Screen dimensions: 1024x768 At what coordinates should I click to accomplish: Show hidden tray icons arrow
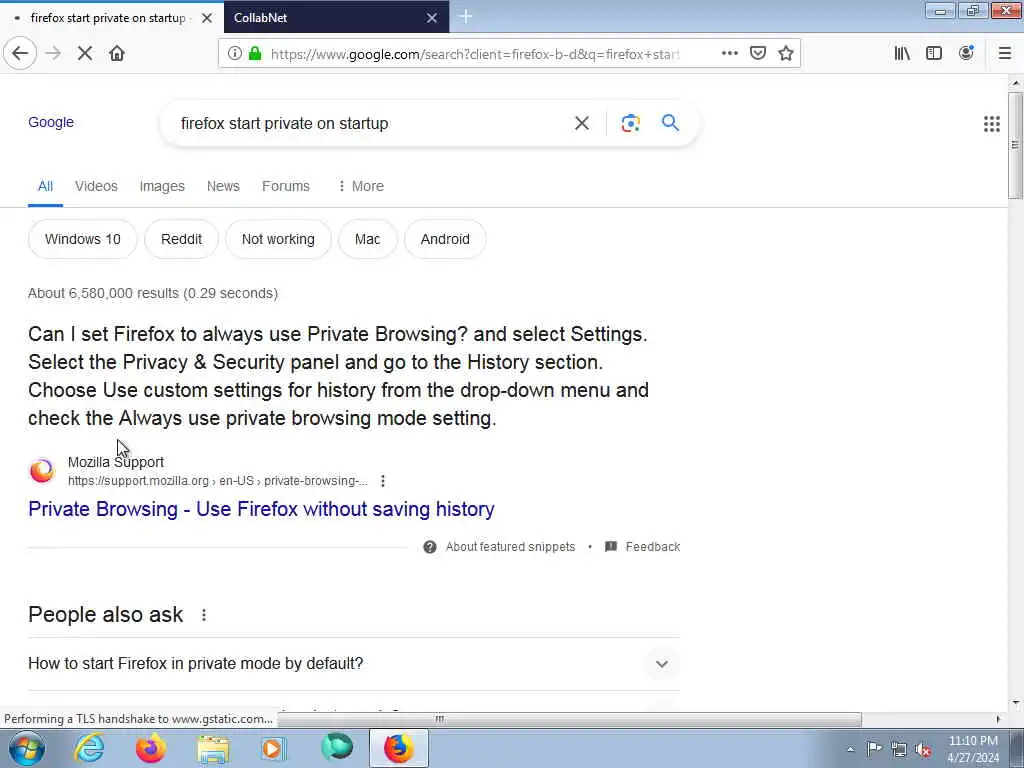click(x=850, y=749)
